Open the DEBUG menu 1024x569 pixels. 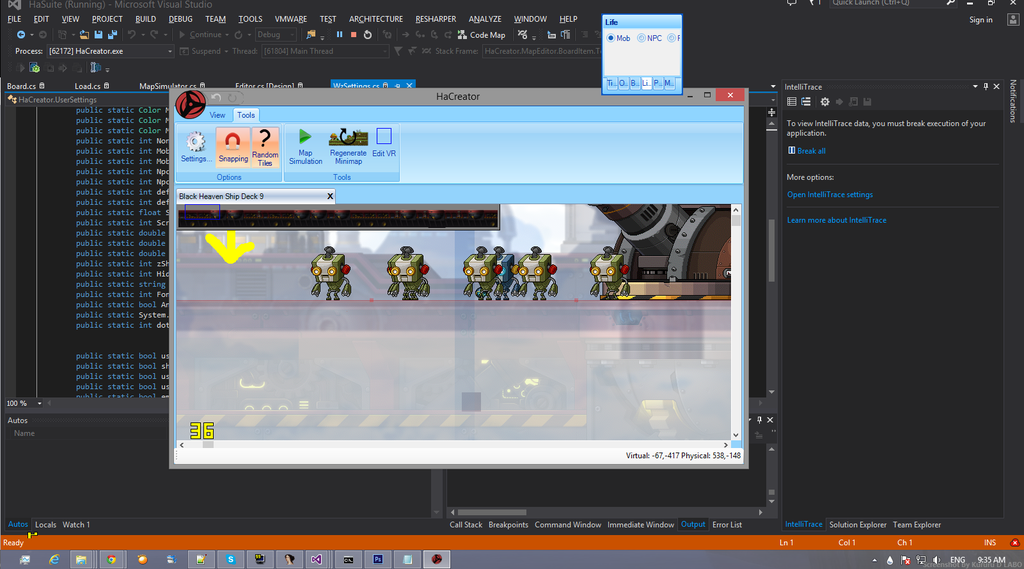coord(180,19)
